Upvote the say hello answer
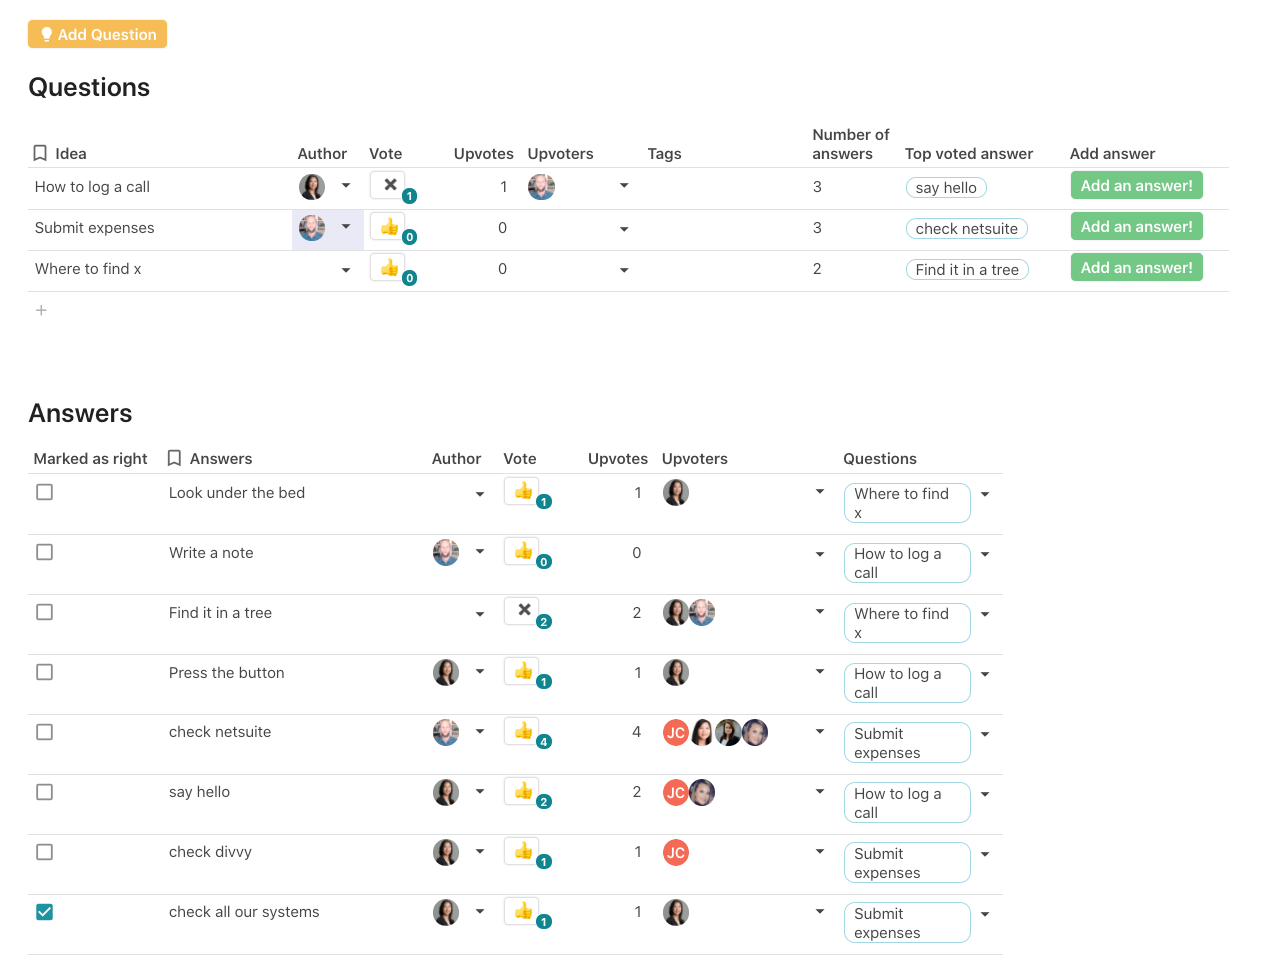 tap(523, 792)
